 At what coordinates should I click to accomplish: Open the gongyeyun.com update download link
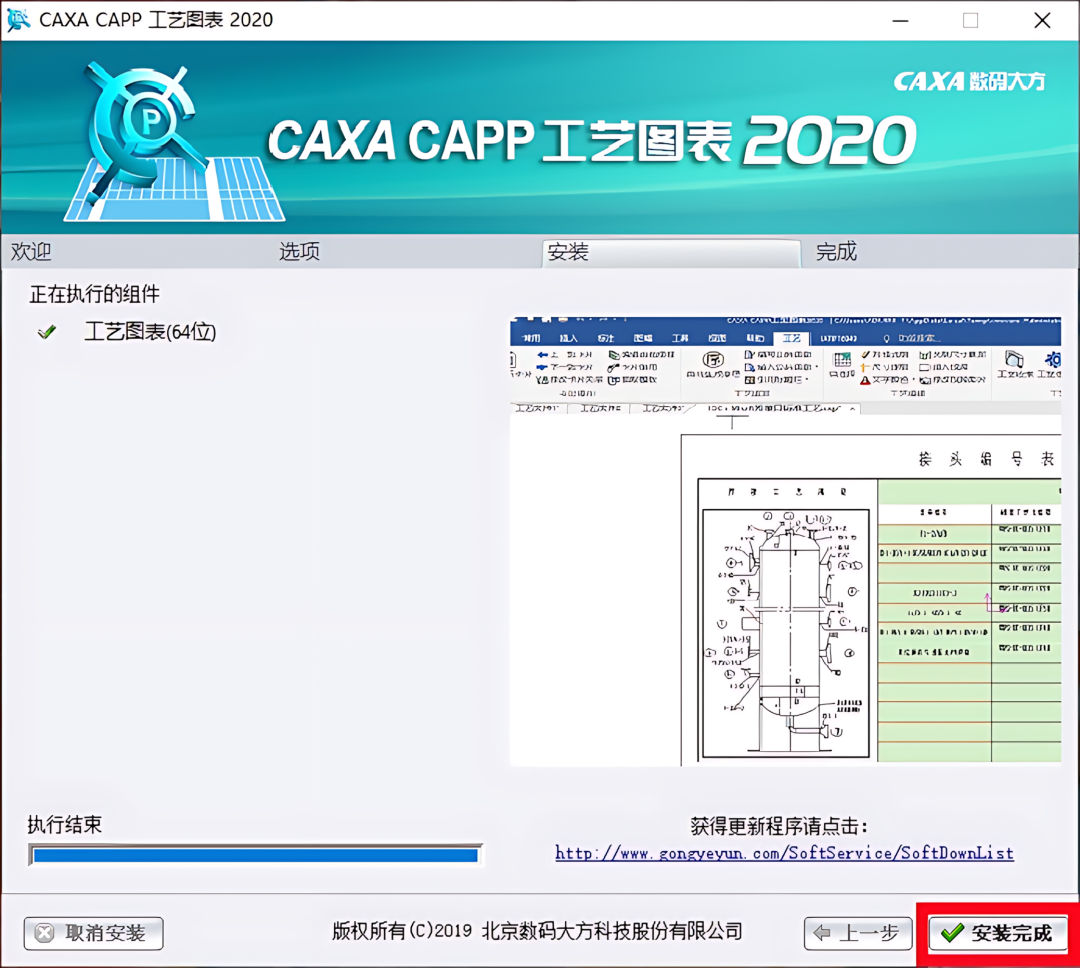785,853
